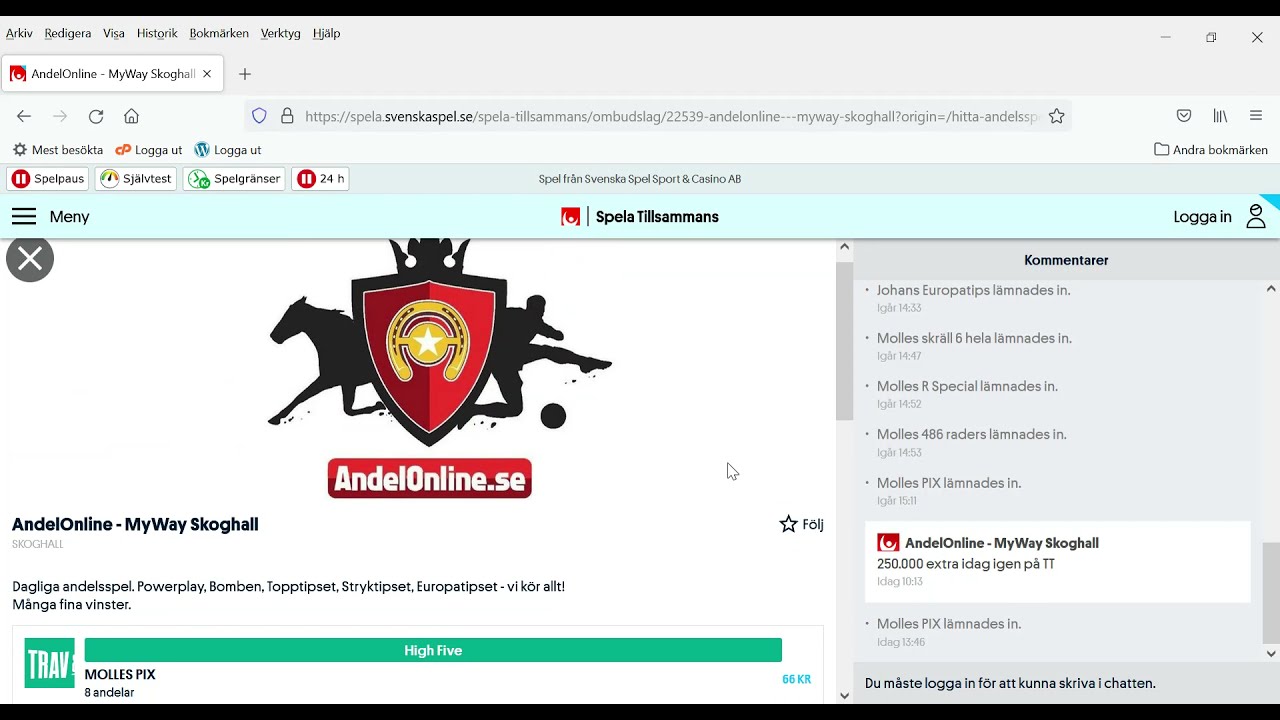
Task: Select the Igår 15:11 Molles PIX comment
Action: pyautogui.click(x=949, y=483)
